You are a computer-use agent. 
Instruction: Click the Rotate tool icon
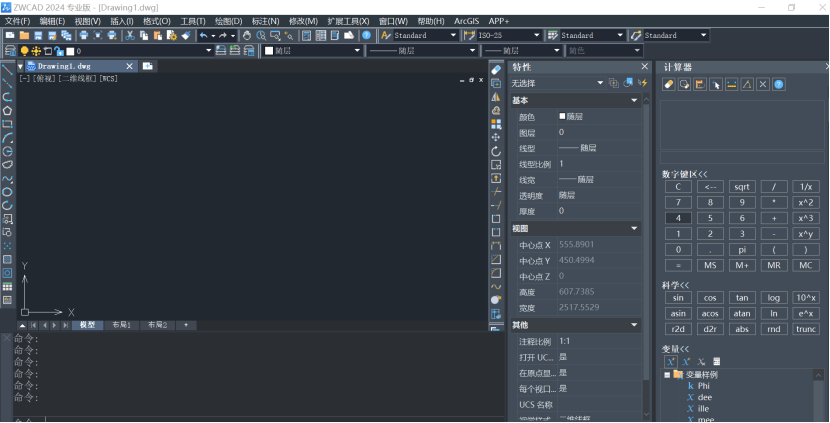click(496, 151)
